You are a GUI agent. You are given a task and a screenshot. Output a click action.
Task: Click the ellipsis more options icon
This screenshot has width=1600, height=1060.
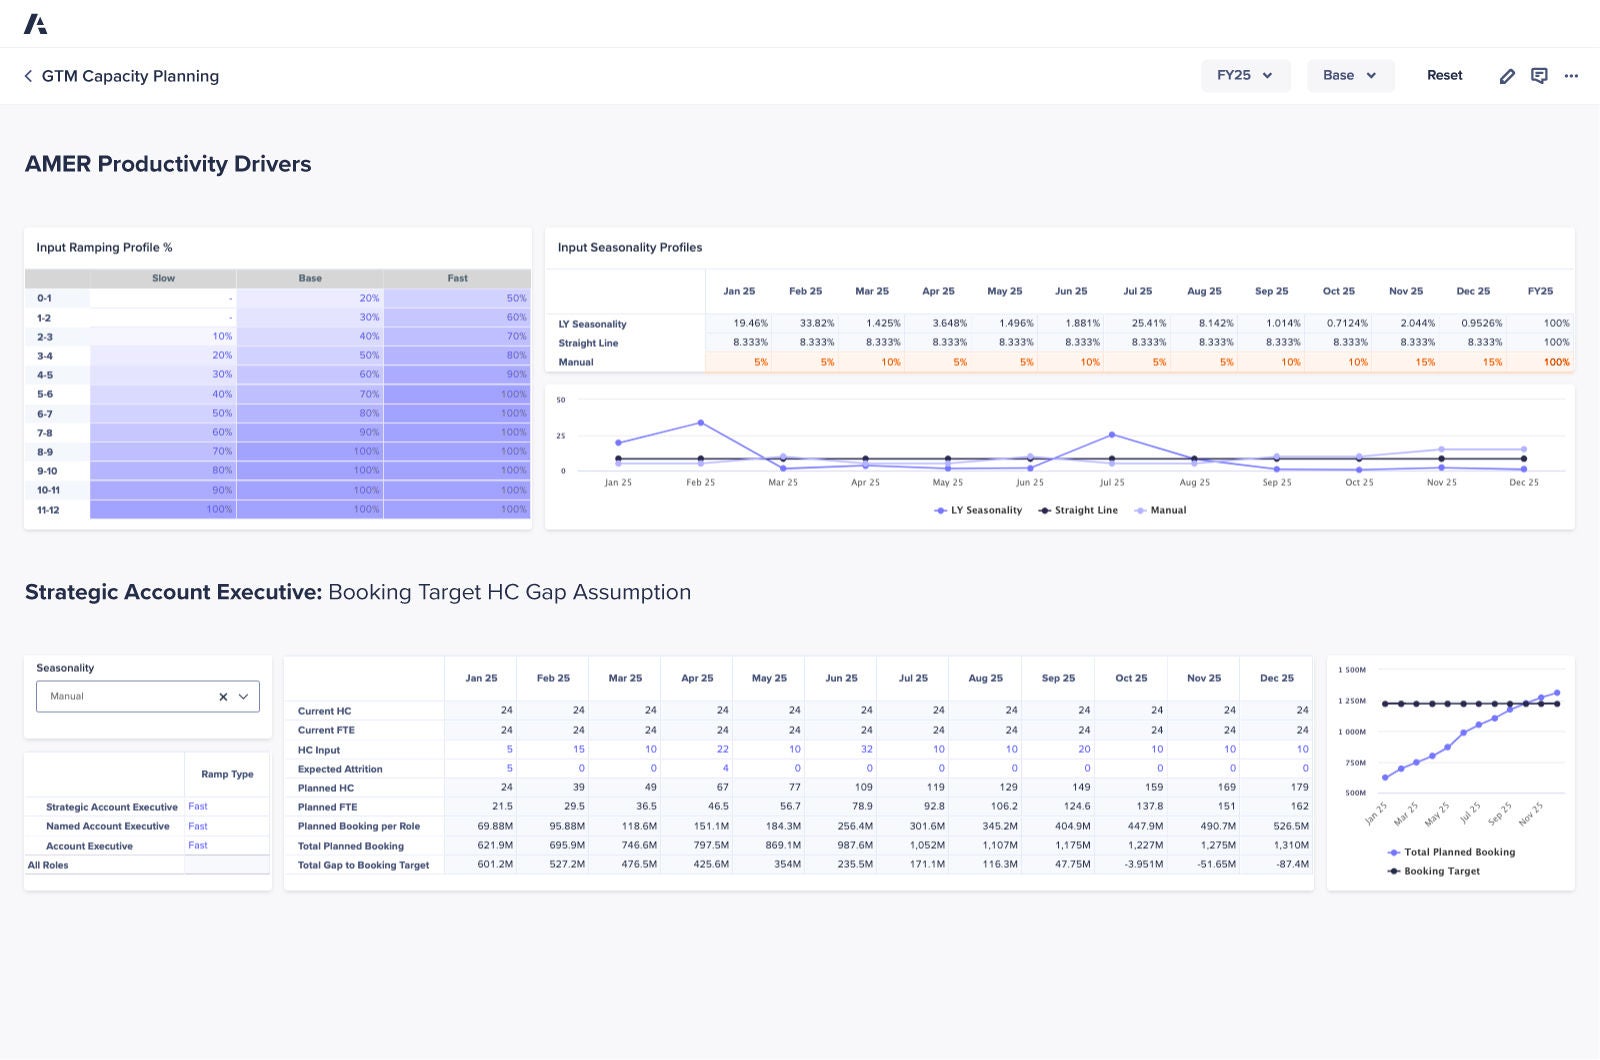click(1571, 75)
